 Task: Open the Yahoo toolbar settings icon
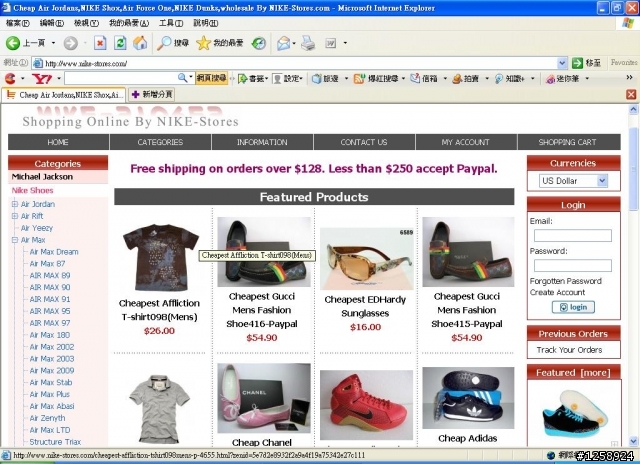[277, 78]
